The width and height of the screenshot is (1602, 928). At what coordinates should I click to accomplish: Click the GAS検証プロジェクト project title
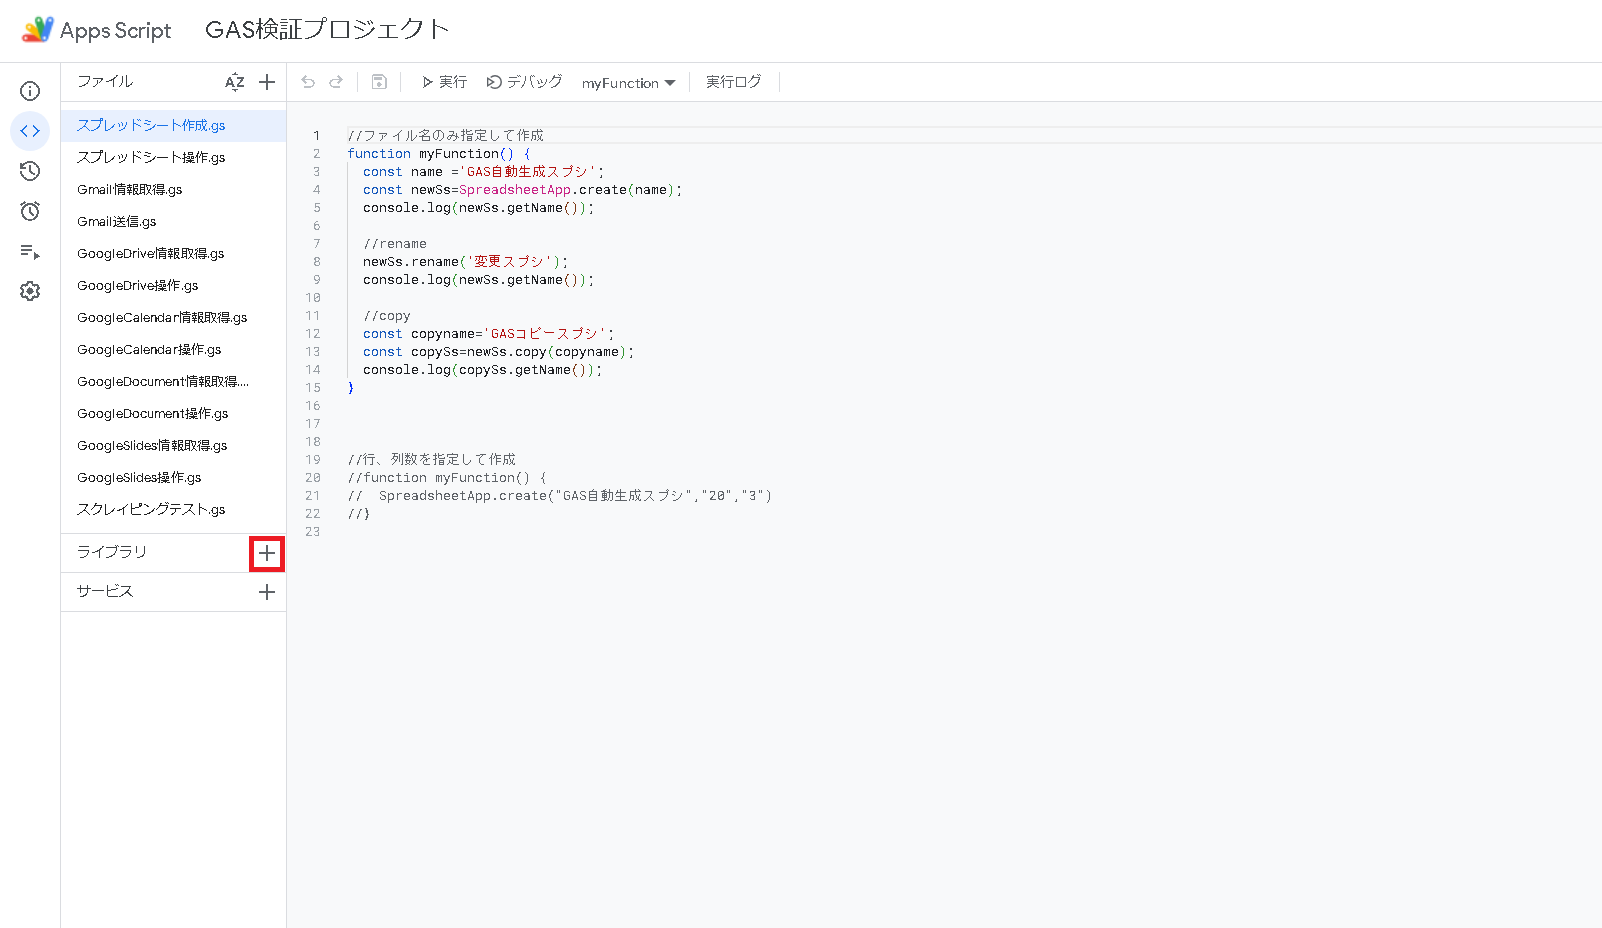pos(327,30)
